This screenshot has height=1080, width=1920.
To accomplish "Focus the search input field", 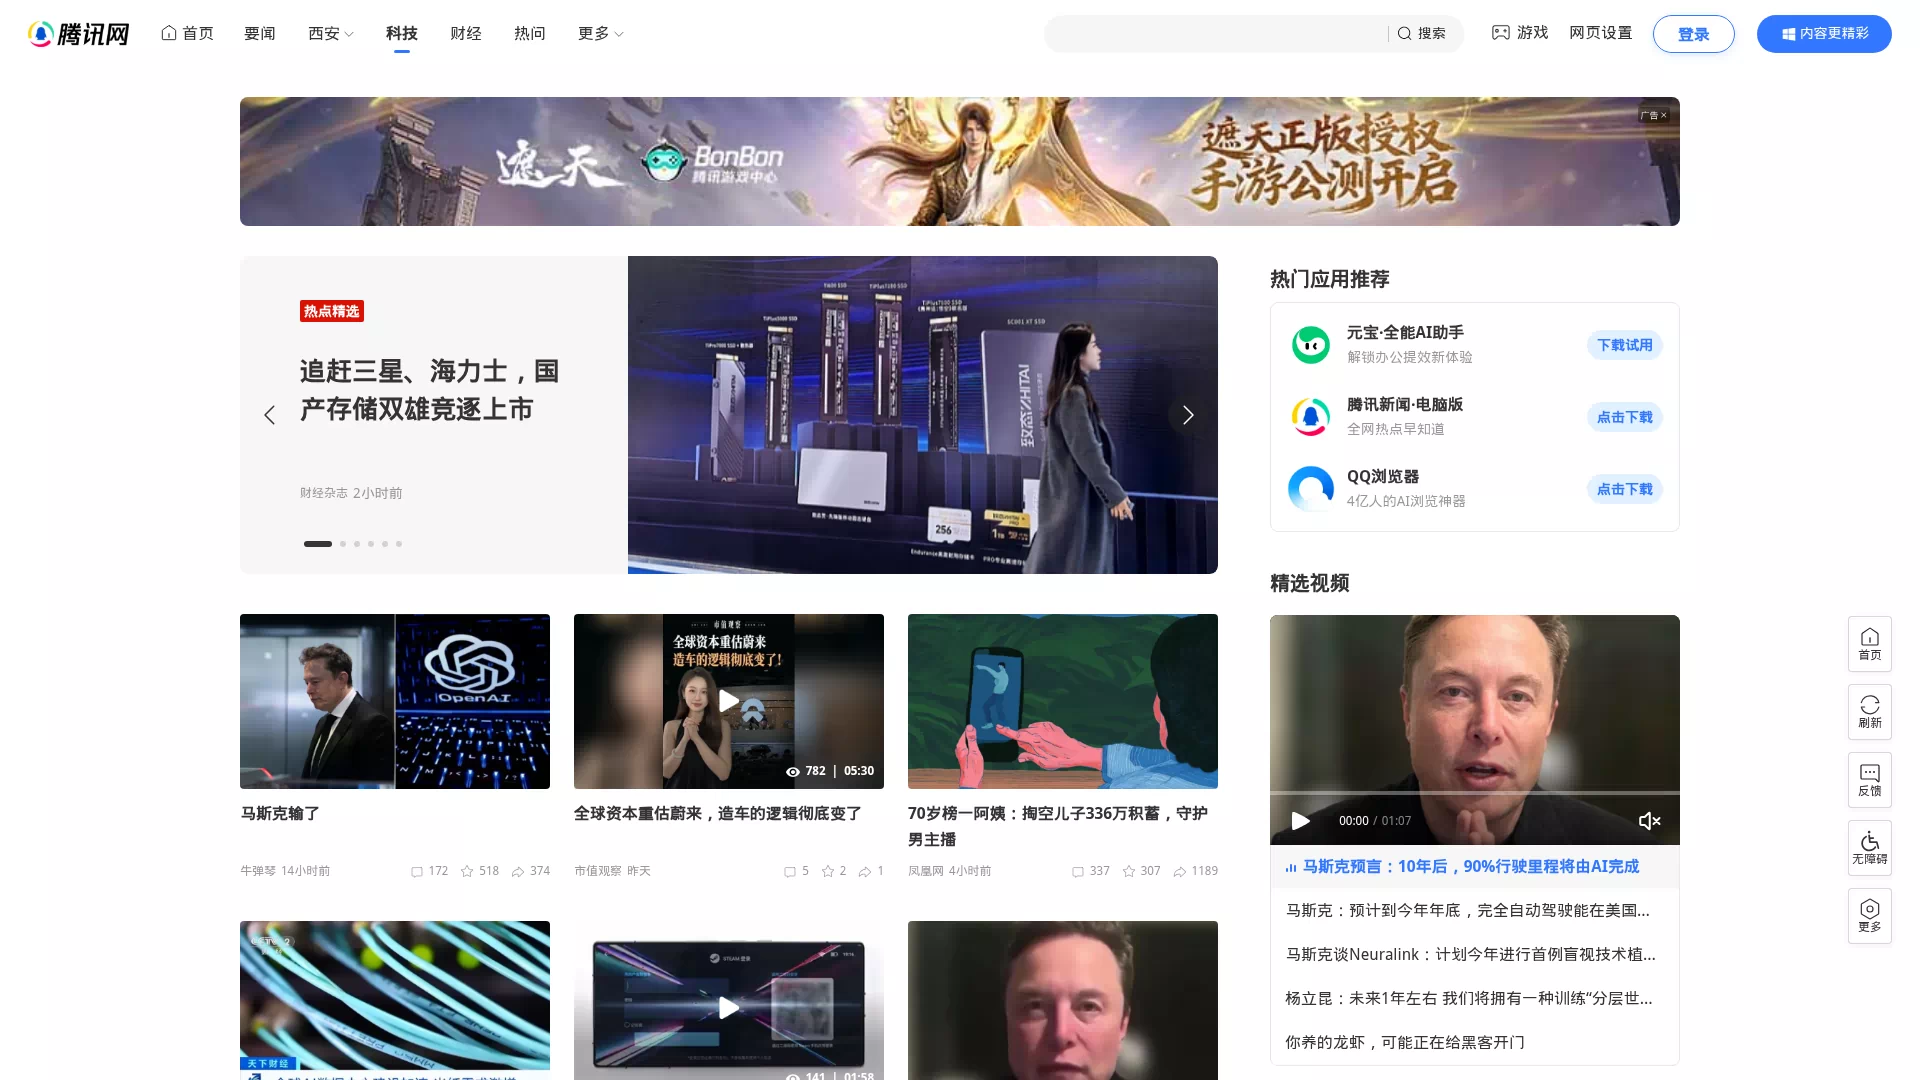I will tap(1218, 33).
